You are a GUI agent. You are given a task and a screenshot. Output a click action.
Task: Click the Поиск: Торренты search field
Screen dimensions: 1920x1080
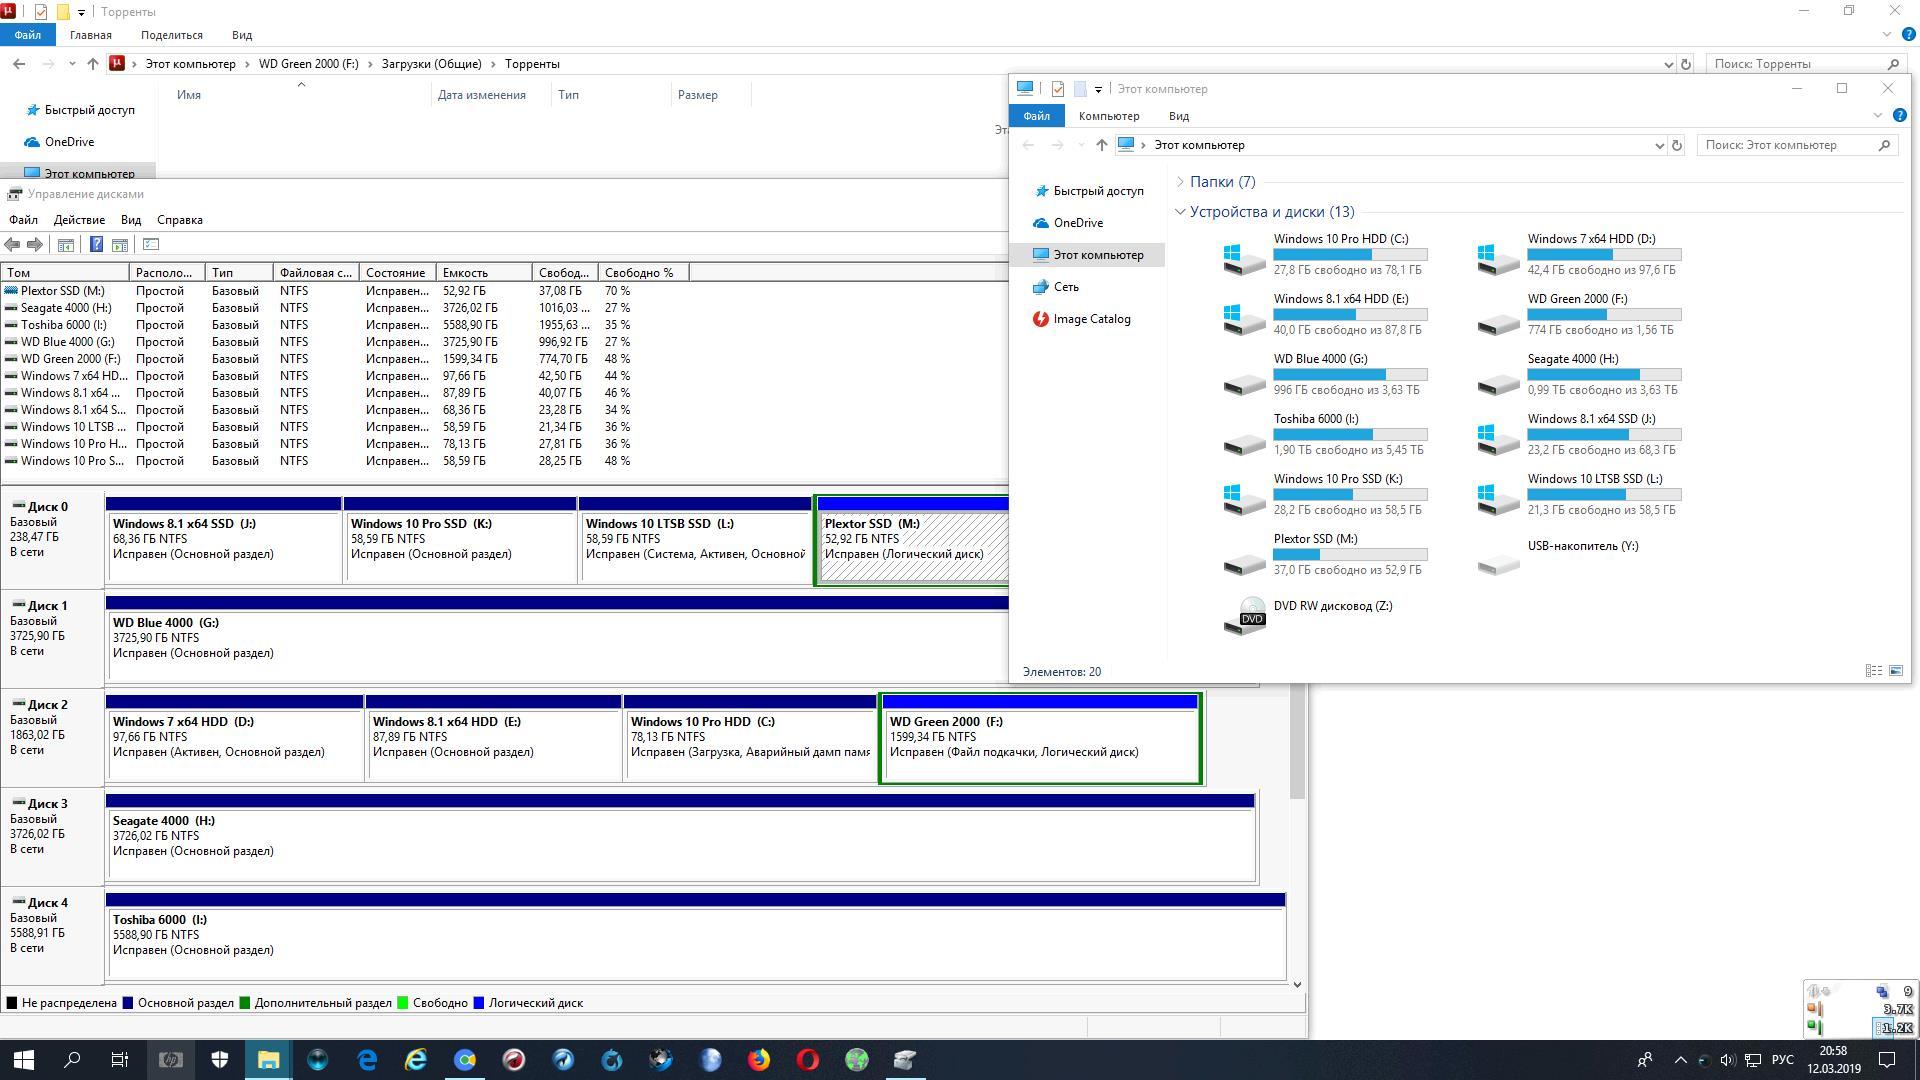click(x=1797, y=64)
